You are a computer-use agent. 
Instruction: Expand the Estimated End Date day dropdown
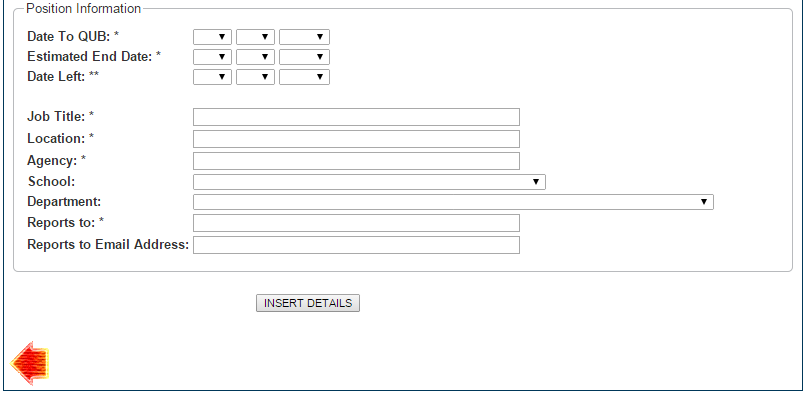pyautogui.click(x=212, y=57)
